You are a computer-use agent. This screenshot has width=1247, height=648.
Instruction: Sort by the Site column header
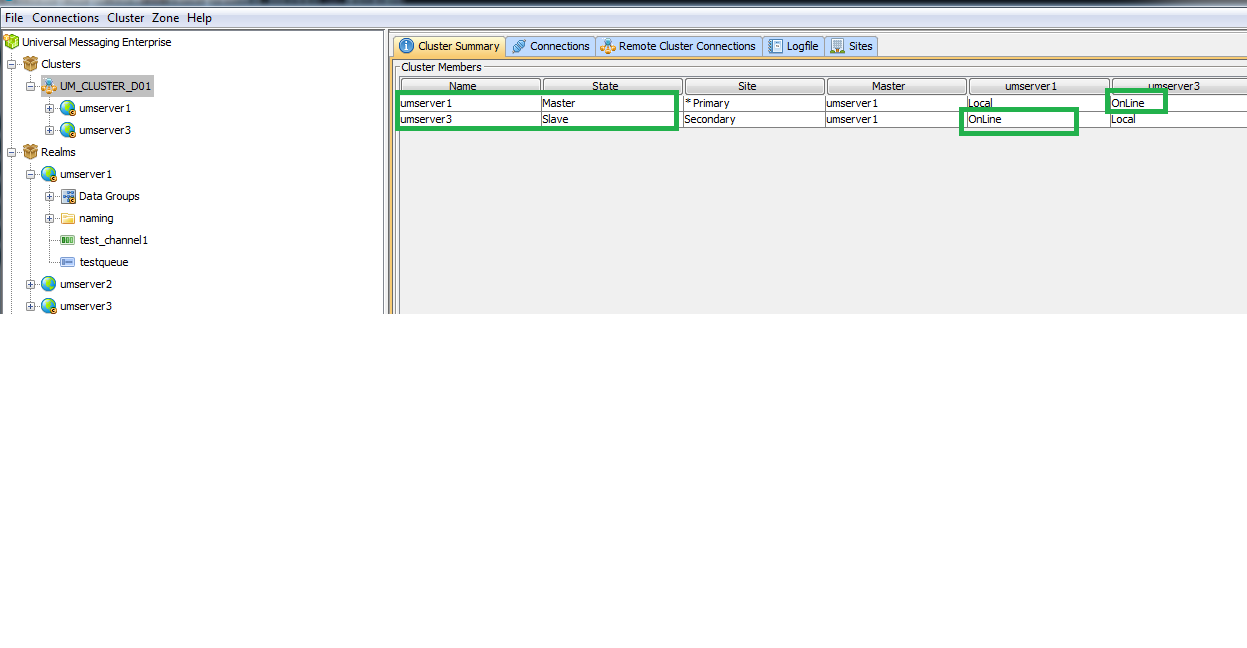tap(755, 86)
